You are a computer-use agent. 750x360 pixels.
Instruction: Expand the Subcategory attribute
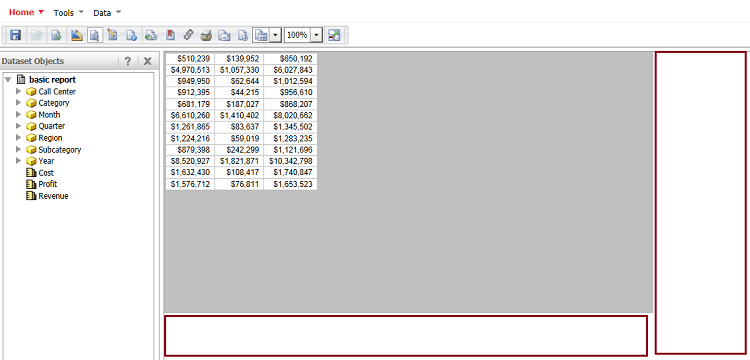(19, 149)
